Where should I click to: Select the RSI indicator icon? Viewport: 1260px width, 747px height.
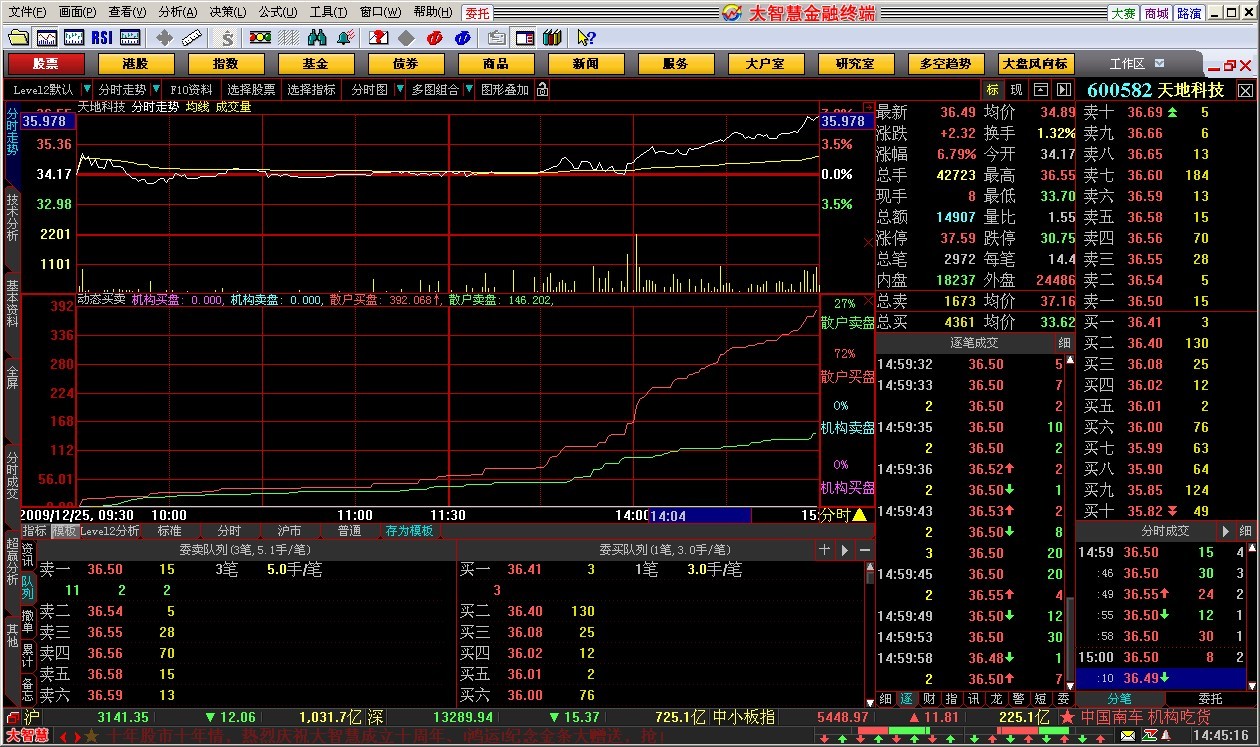click(101, 38)
